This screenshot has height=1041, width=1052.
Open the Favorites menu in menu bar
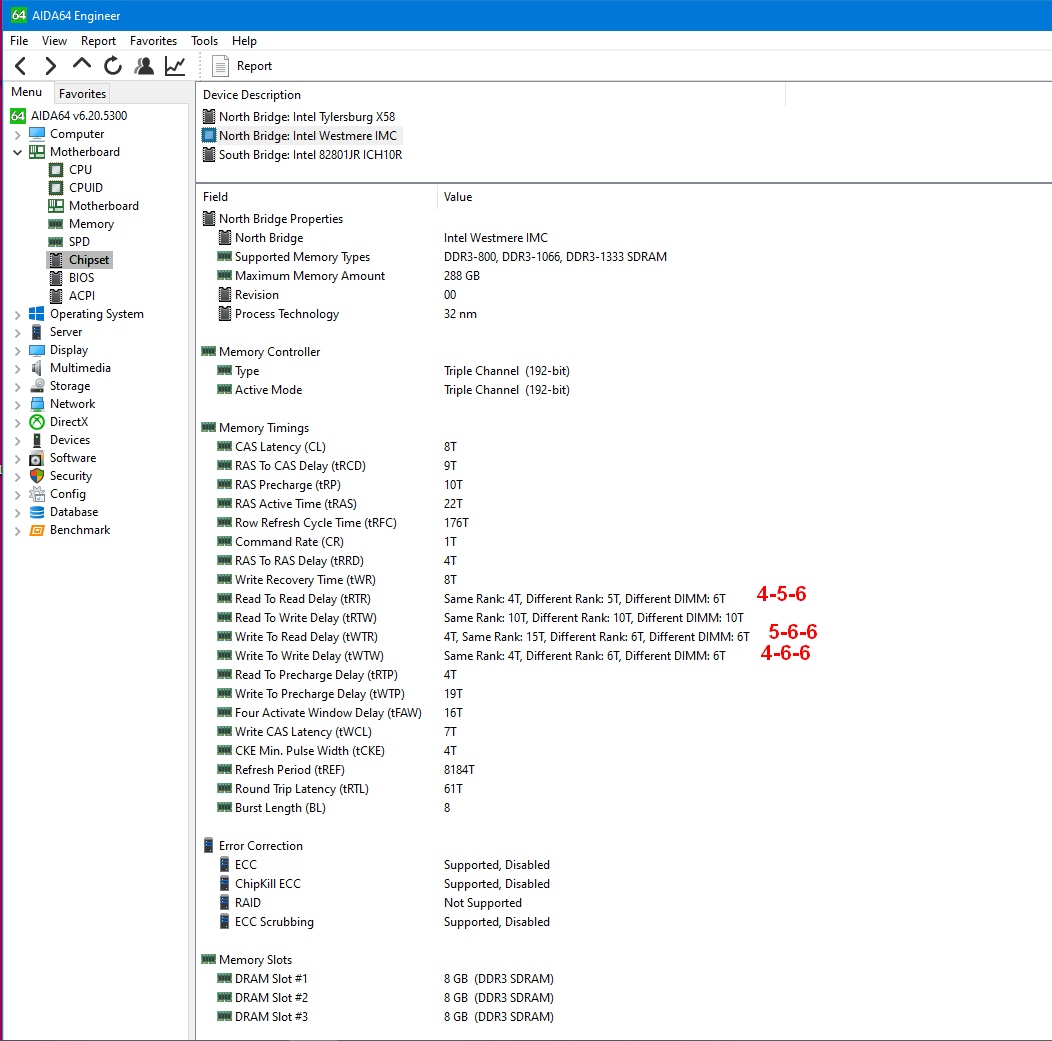[153, 41]
